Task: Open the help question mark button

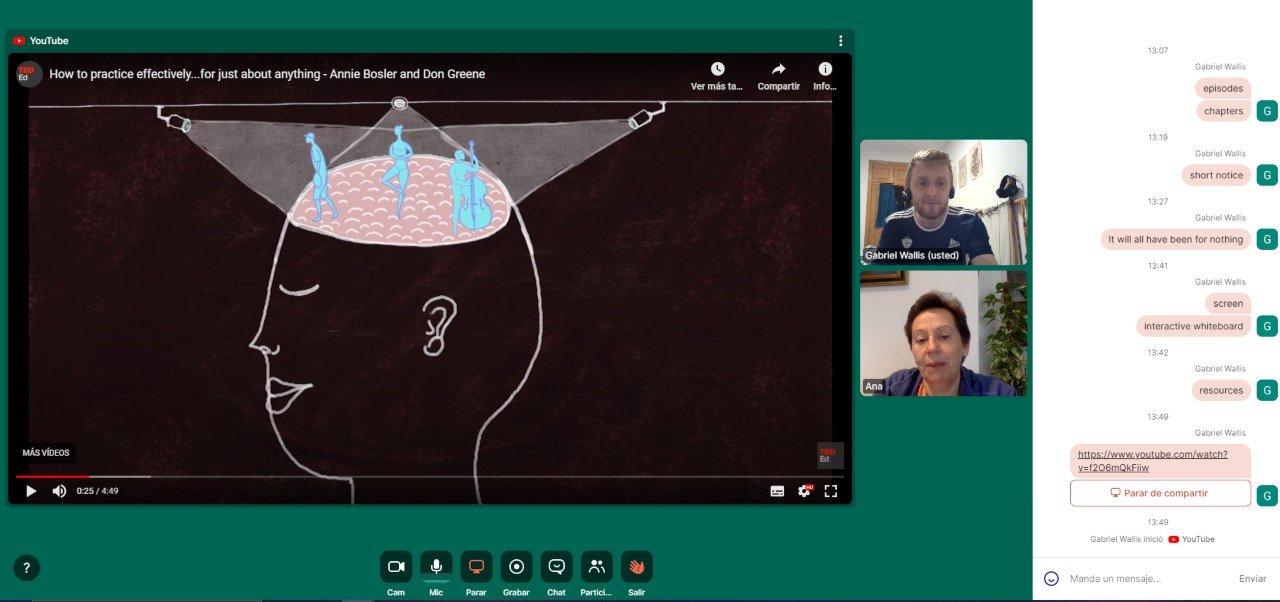Action: [x=27, y=568]
